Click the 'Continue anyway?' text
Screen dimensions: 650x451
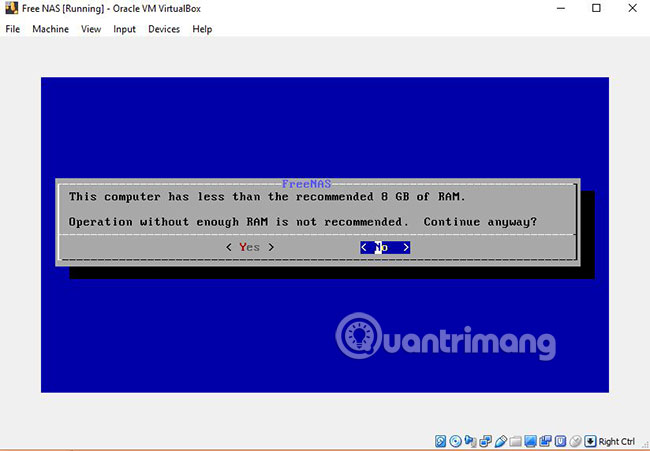pos(480,222)
